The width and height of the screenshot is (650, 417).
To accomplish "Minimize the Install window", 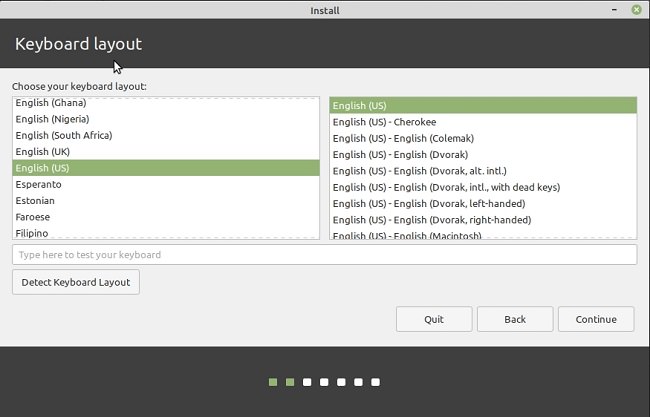I will click(614, 10).
